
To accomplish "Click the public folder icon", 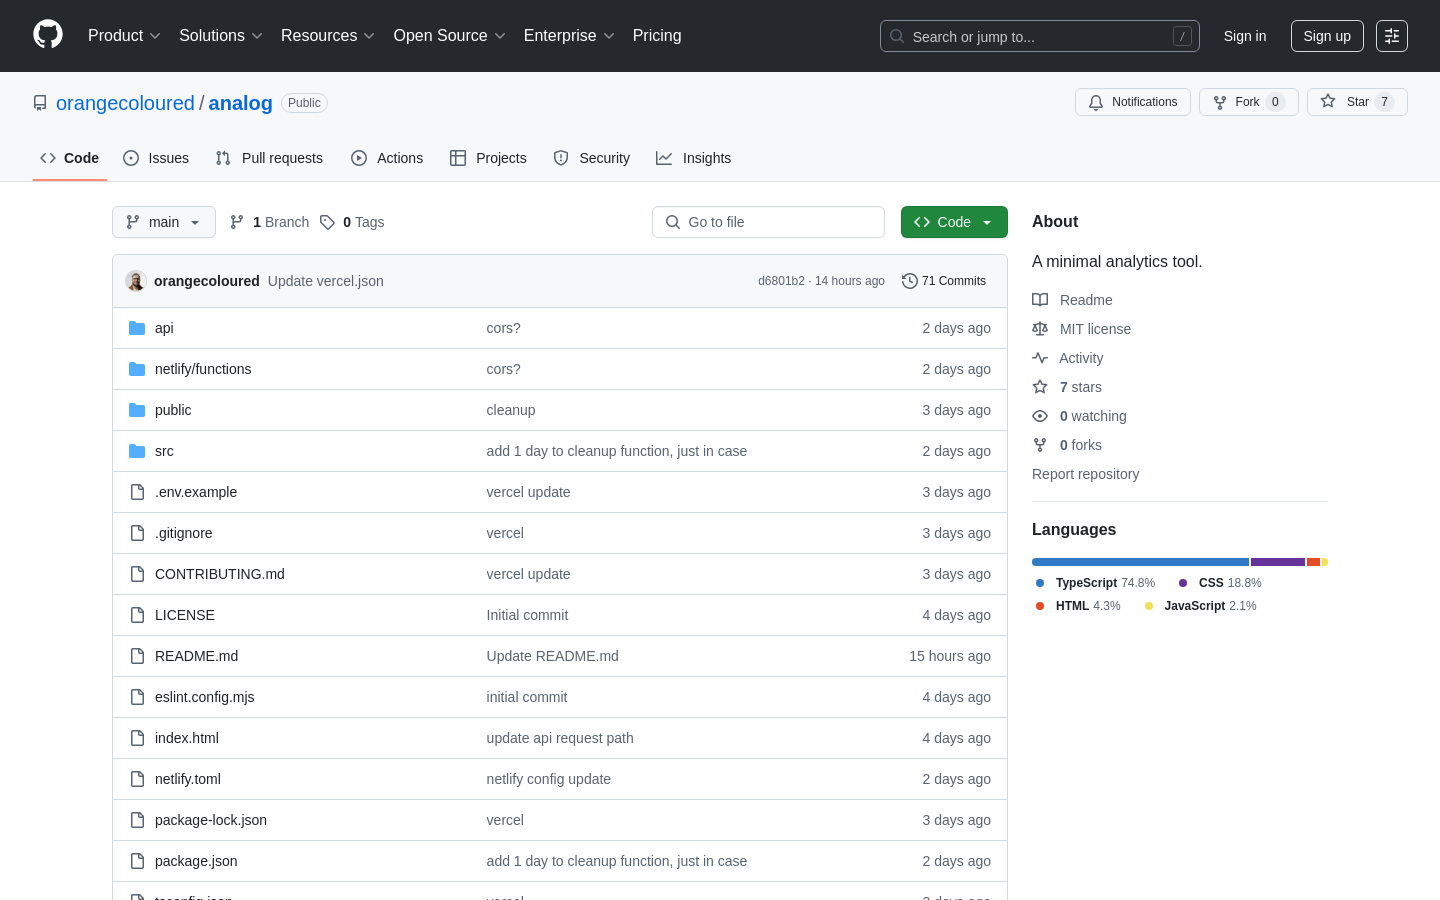I will (137, 410).
